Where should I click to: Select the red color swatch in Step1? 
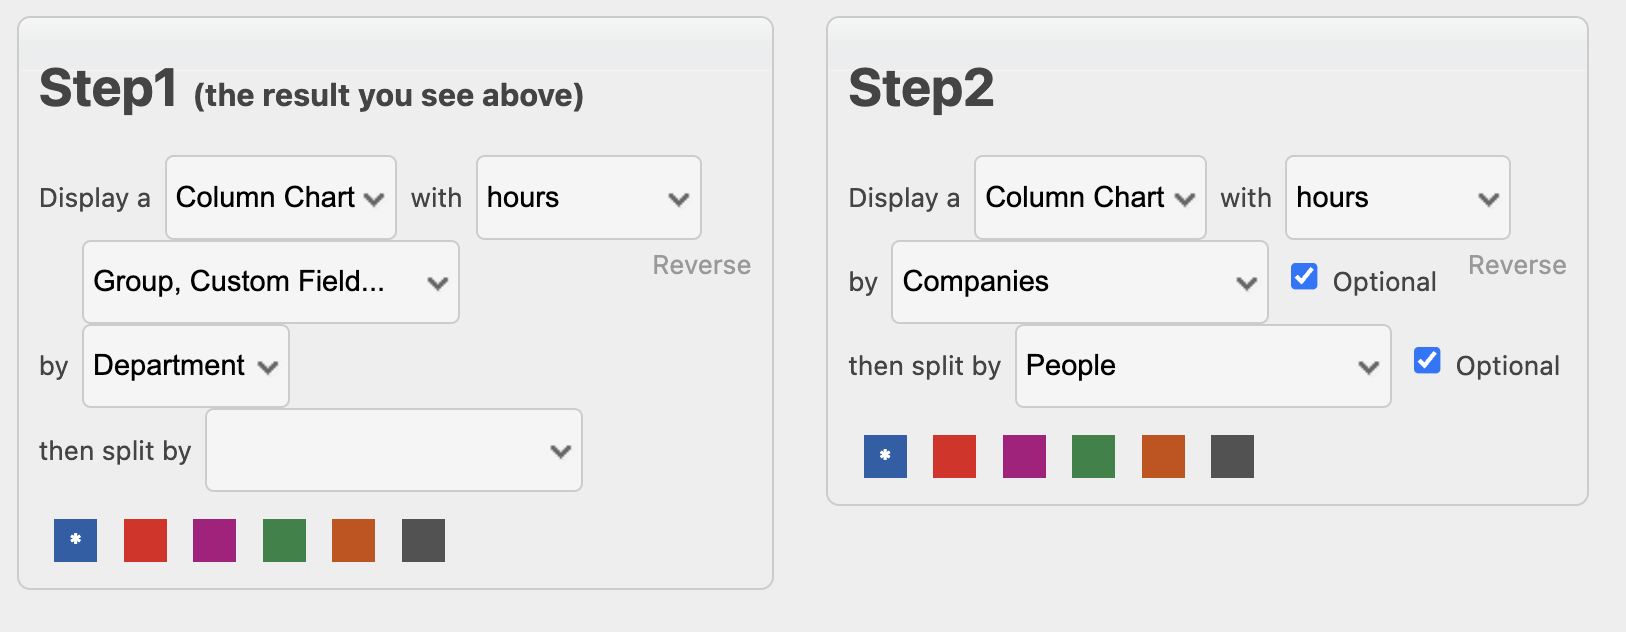tap(145, 540)
